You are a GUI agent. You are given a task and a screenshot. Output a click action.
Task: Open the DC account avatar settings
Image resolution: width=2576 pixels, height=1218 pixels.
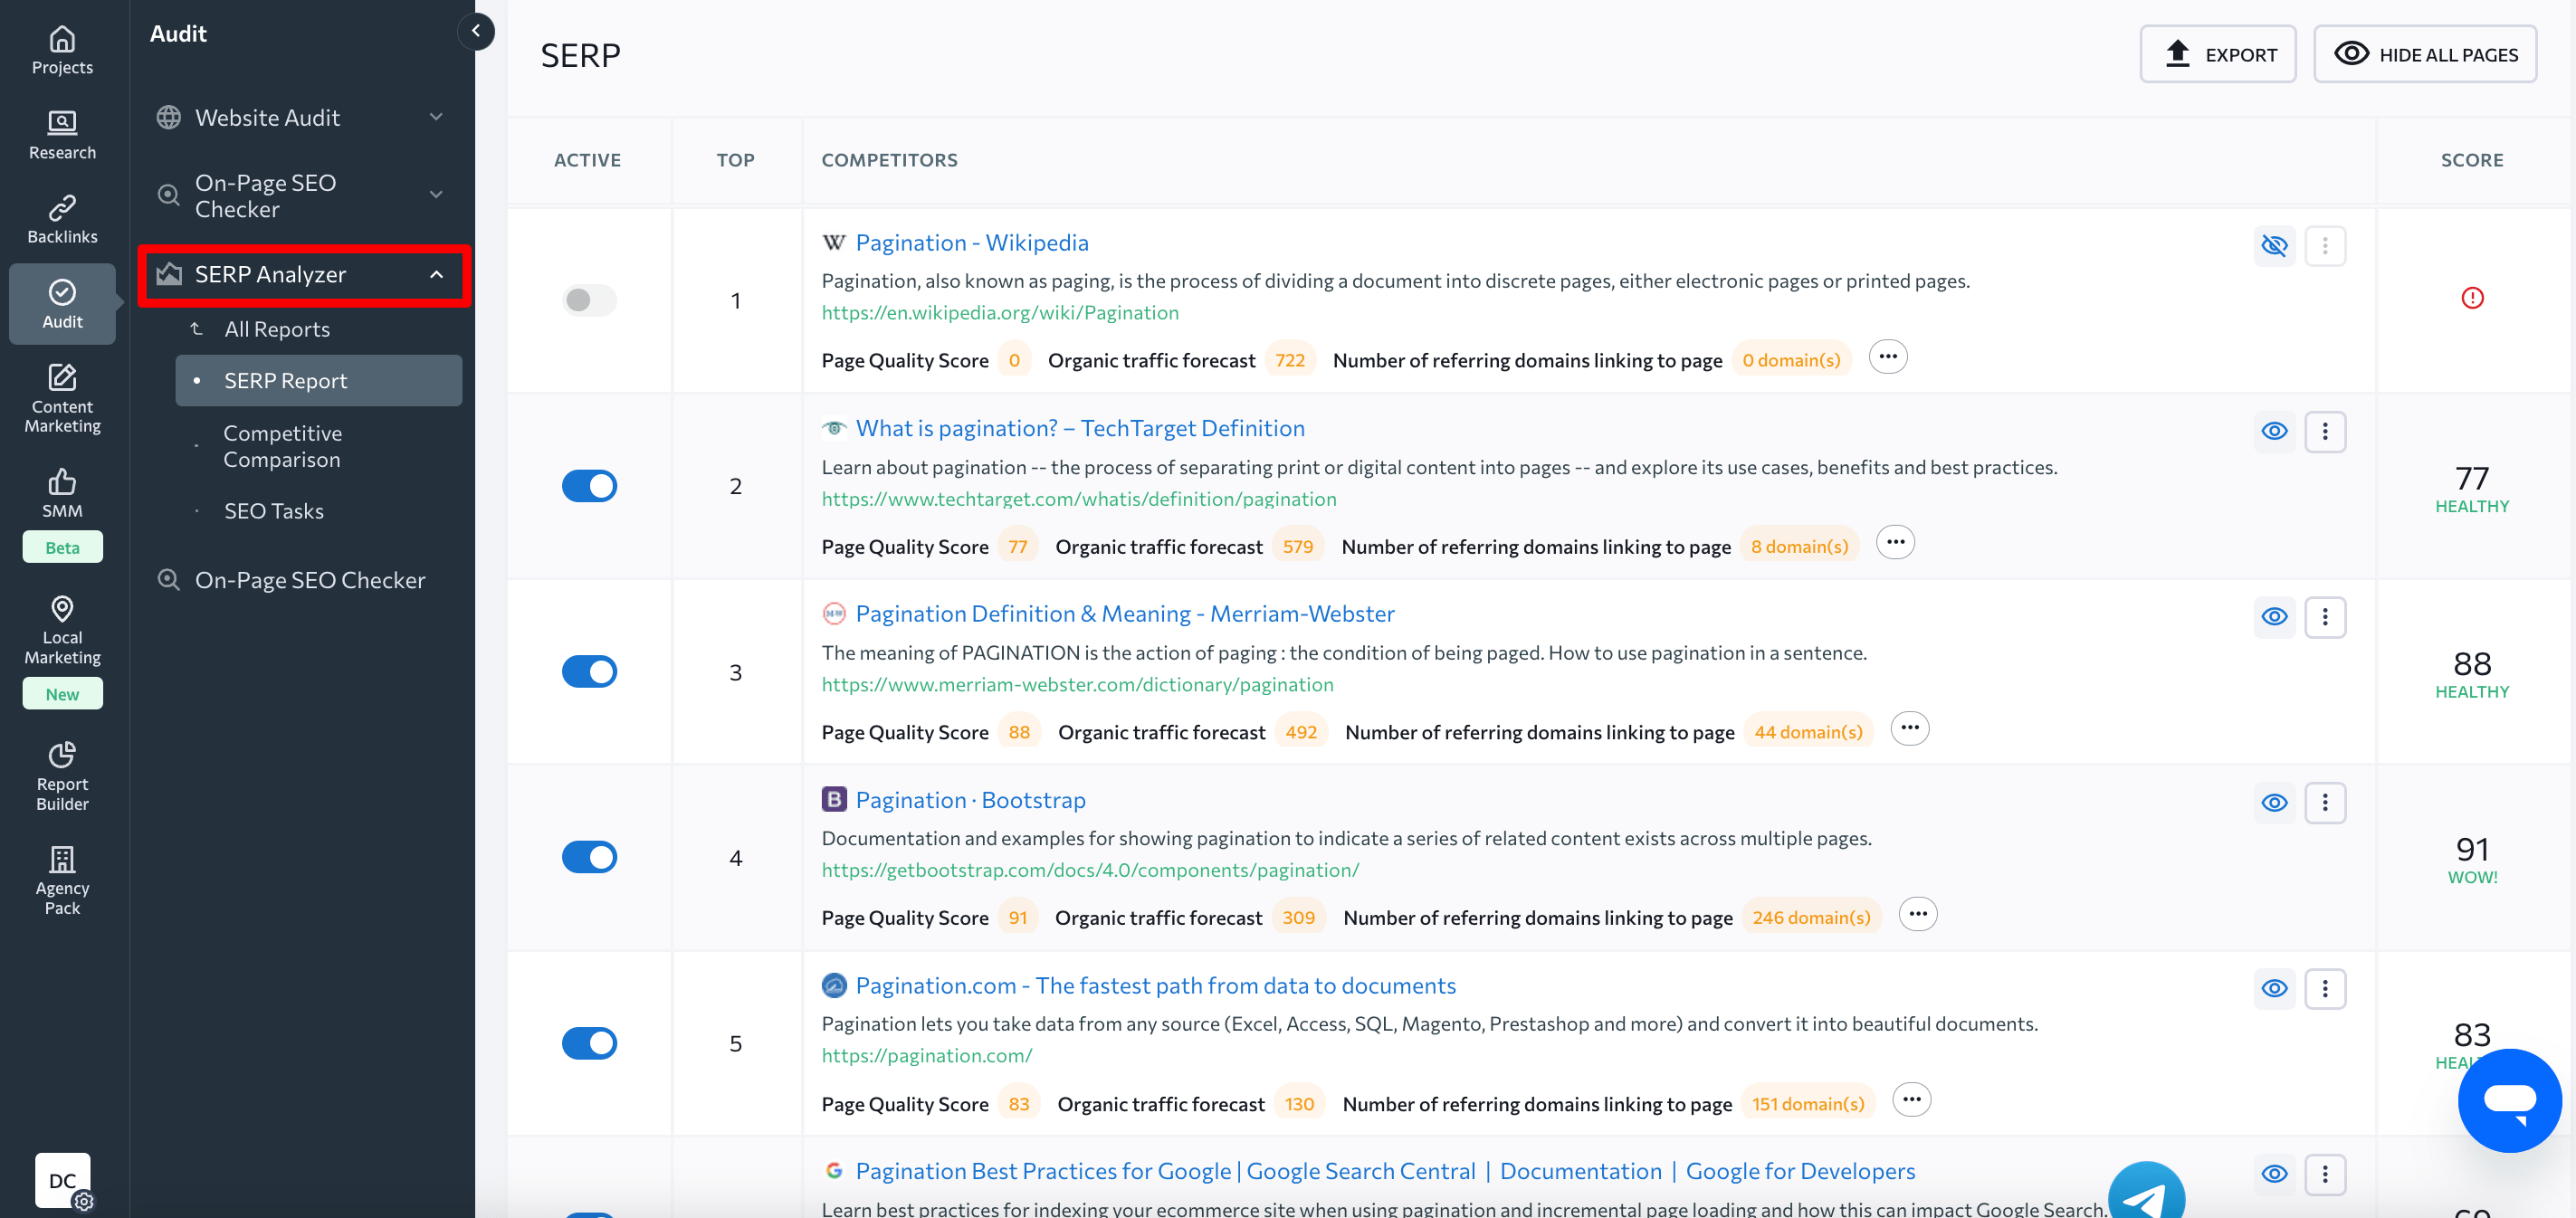point(63,1181)
